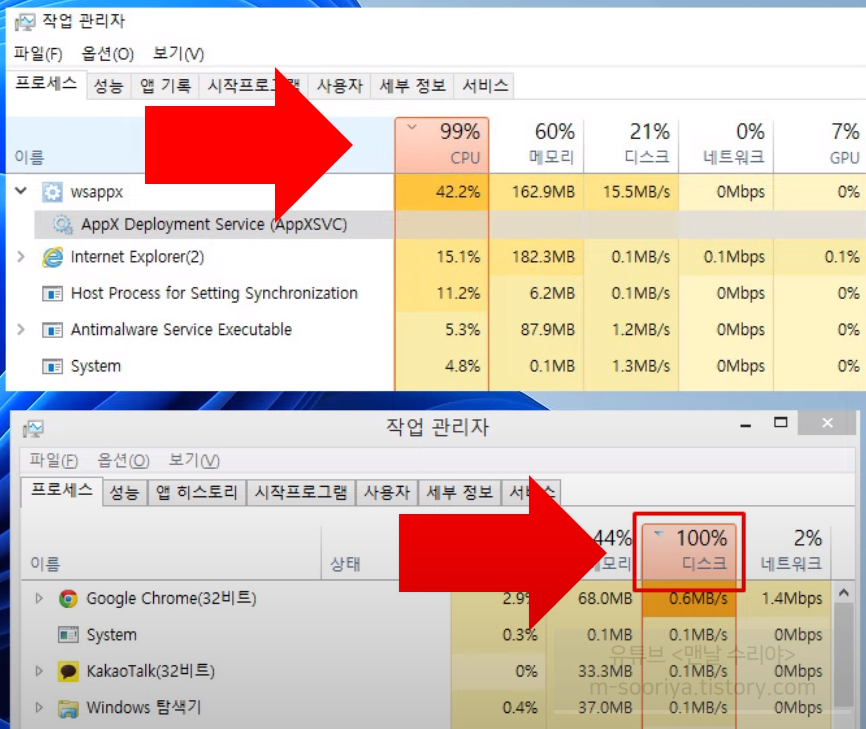Image resolution: width=866 pixels, height=729 pixels.
Task: Switch to 사용자 tab in upper window
Action: click(340, 86)
